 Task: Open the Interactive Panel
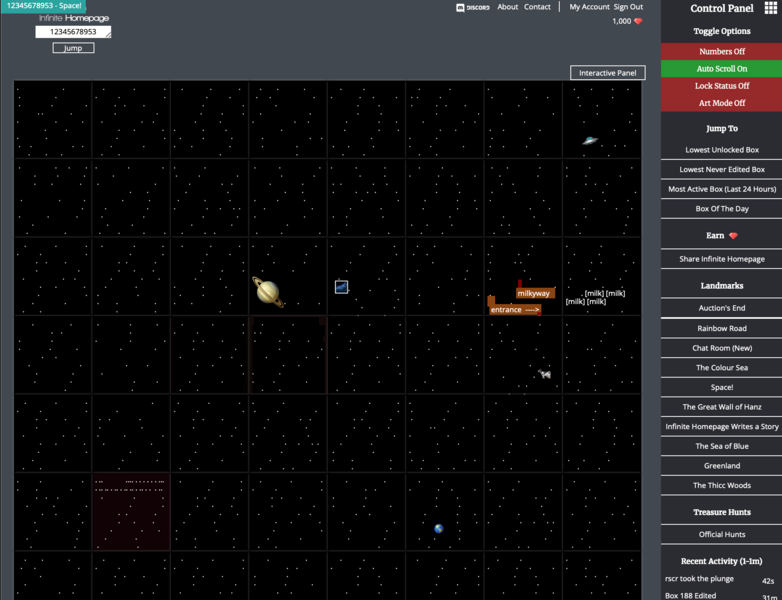(x=607, y=73)
